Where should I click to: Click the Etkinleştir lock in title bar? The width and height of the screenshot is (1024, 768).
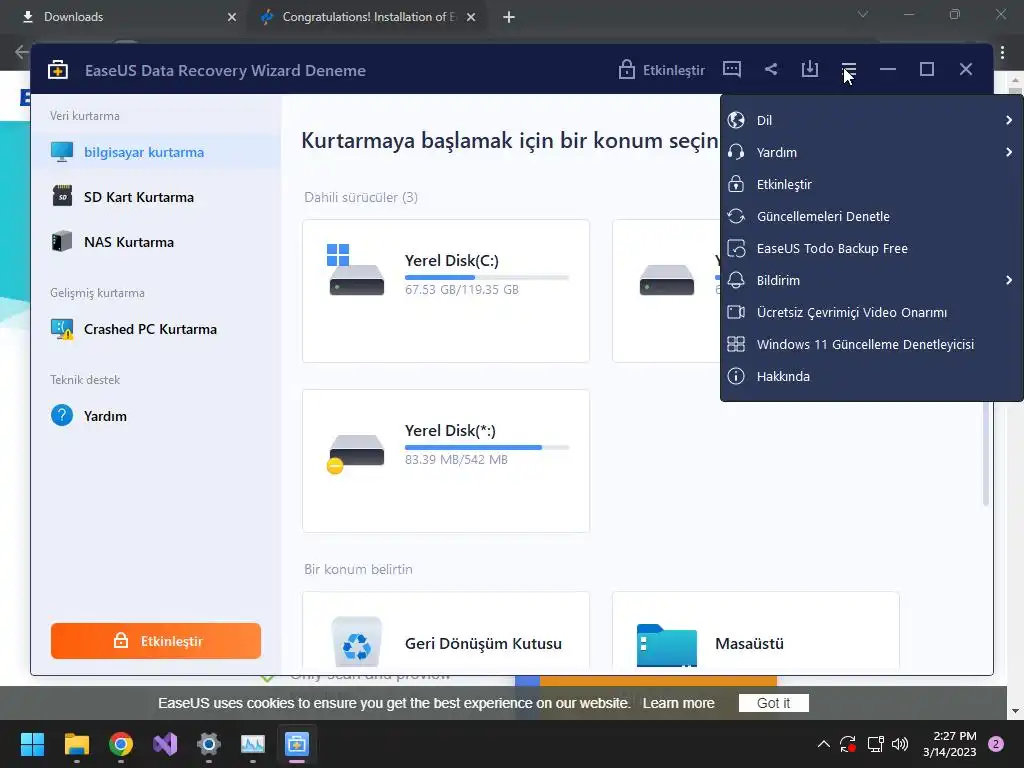pyautogui.click(x=662, y=69)
